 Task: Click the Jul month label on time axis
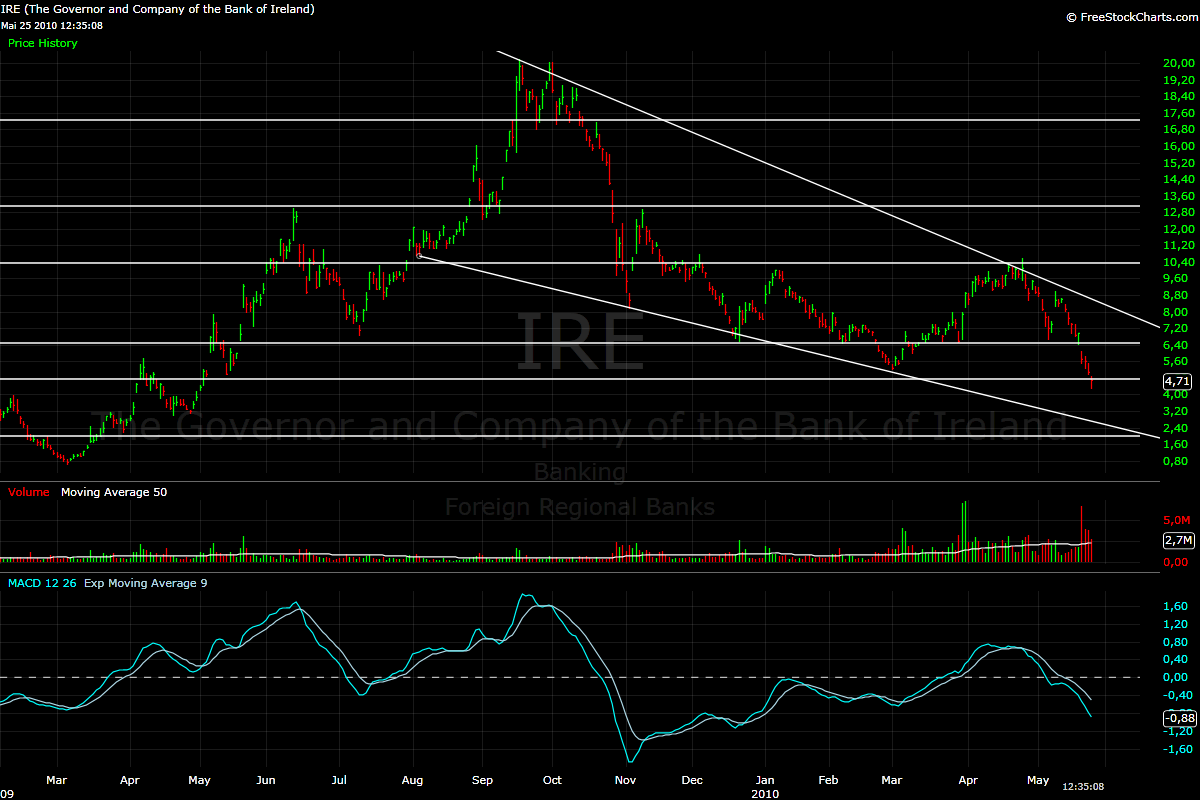(339, 779)
